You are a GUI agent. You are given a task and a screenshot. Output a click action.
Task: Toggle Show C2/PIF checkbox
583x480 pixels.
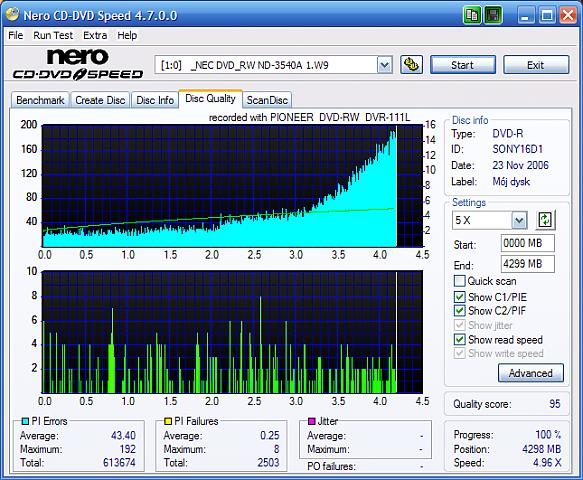(x=460, y=310)
